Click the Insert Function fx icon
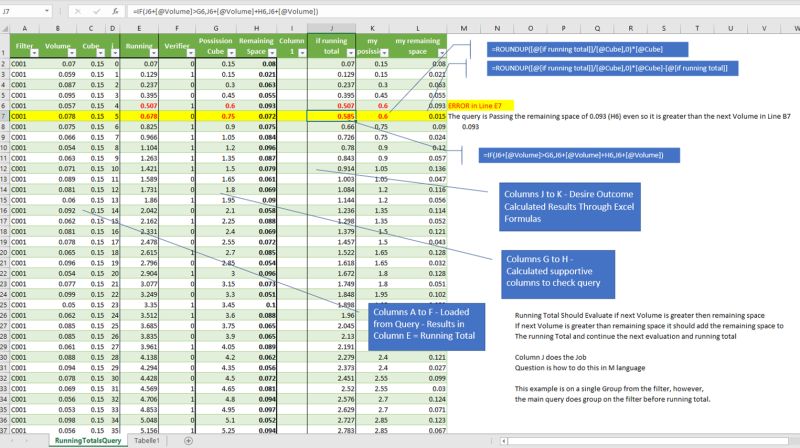Viewport: 800px width, 448px height. pos(116,11)
